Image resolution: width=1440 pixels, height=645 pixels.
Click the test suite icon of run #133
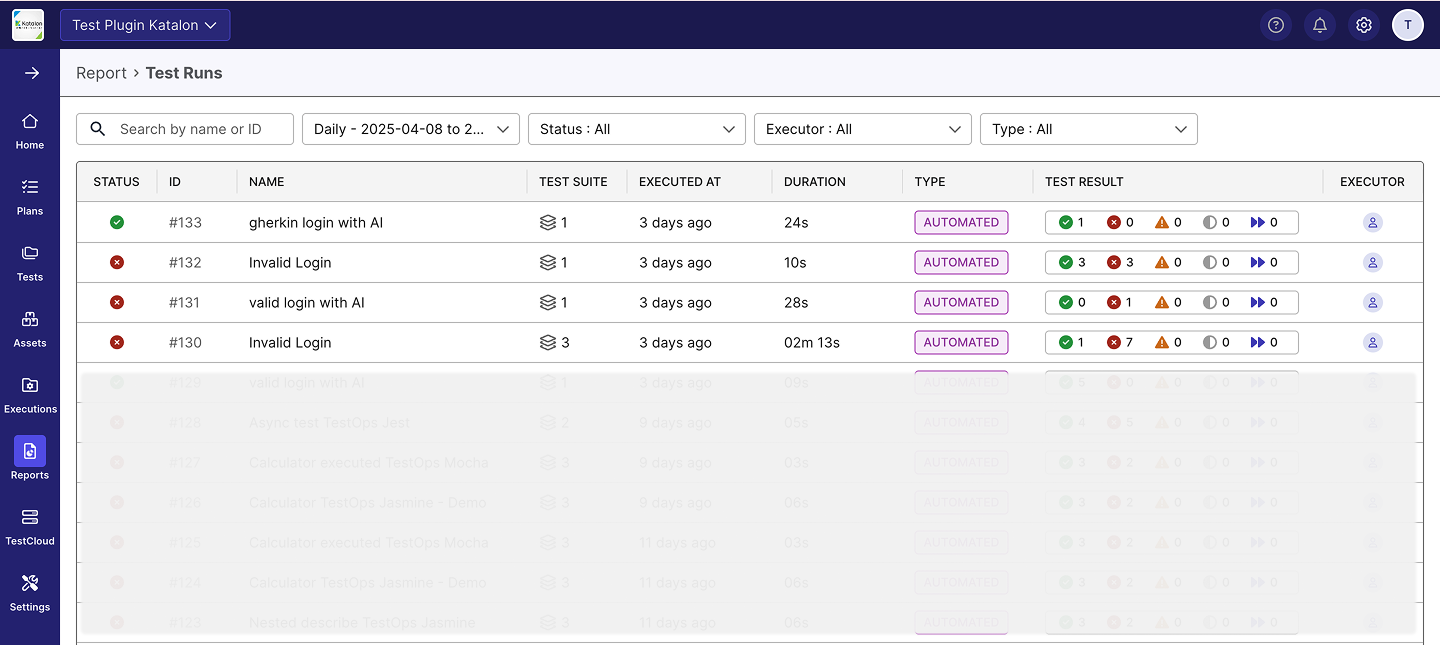(547, 222)
